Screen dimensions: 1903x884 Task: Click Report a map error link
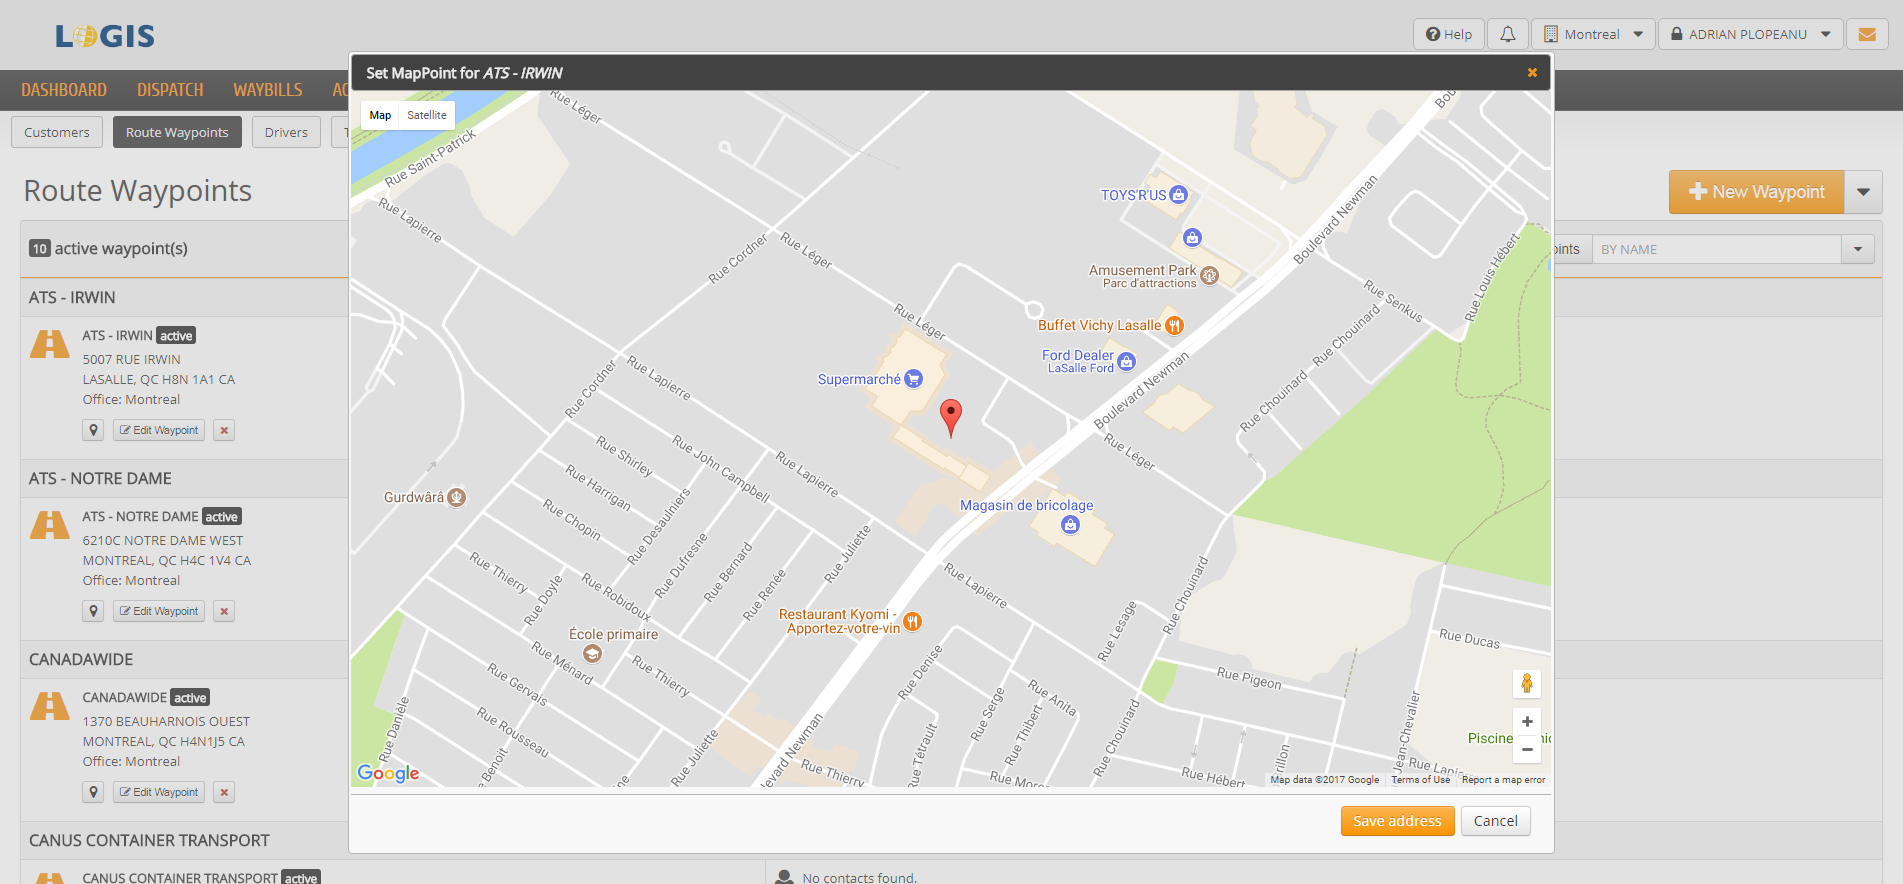[x=1503, y=780]
